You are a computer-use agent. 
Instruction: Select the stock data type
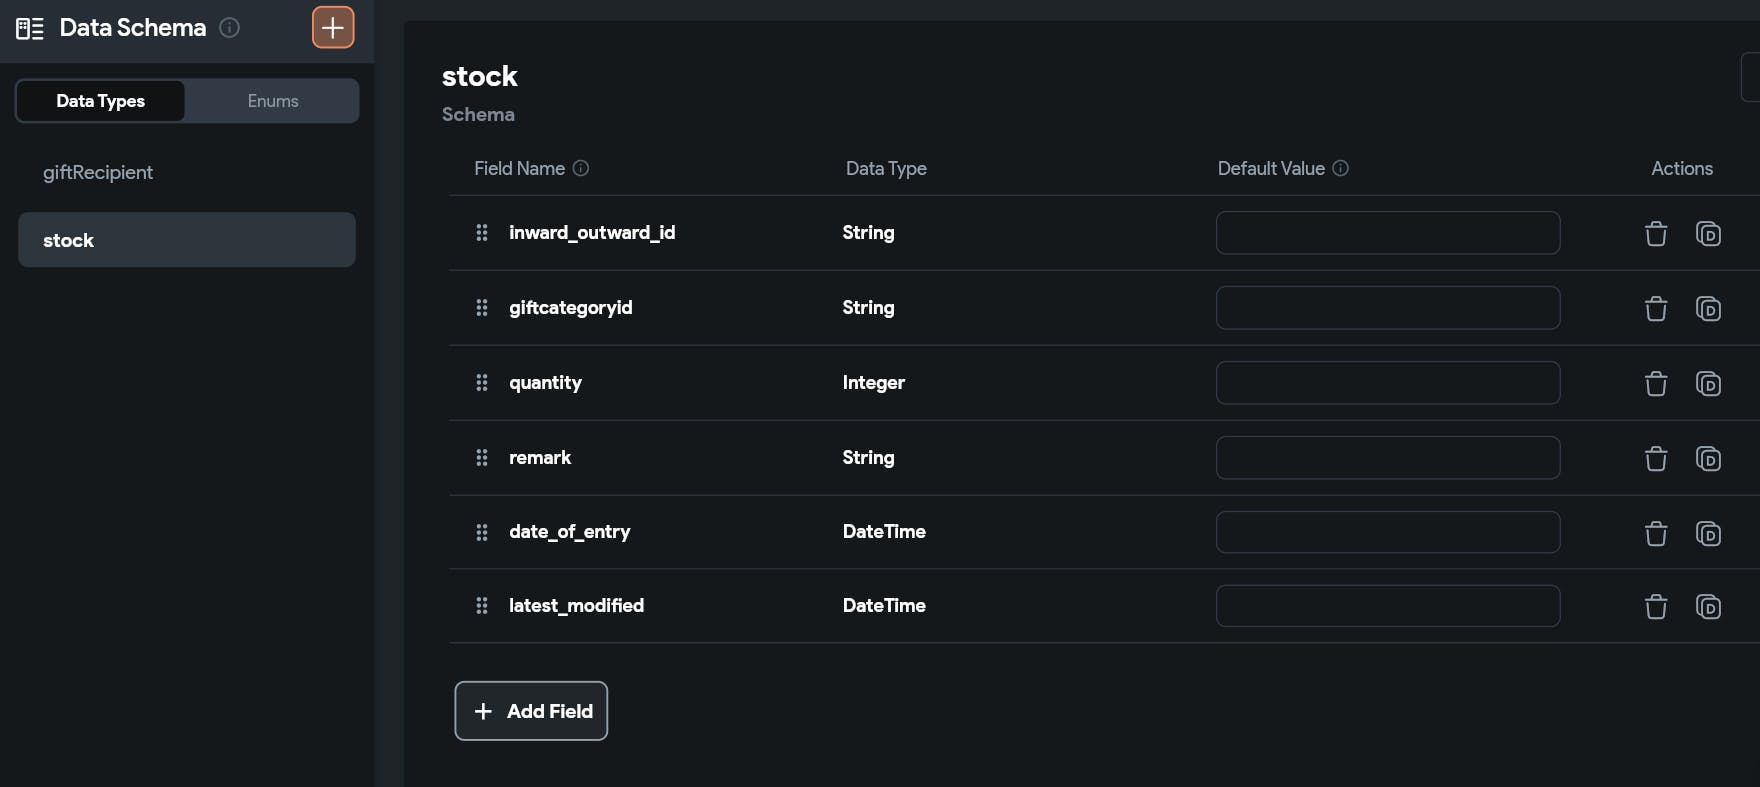coord(187,240)
